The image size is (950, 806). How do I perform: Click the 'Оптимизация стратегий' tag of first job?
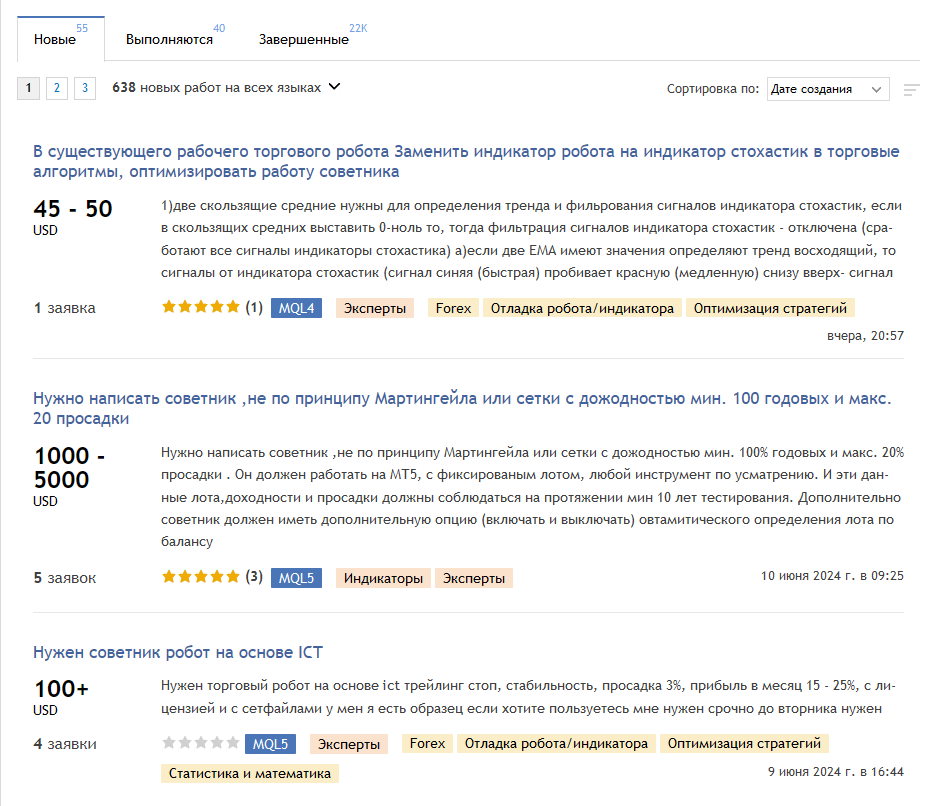(770, 308)
